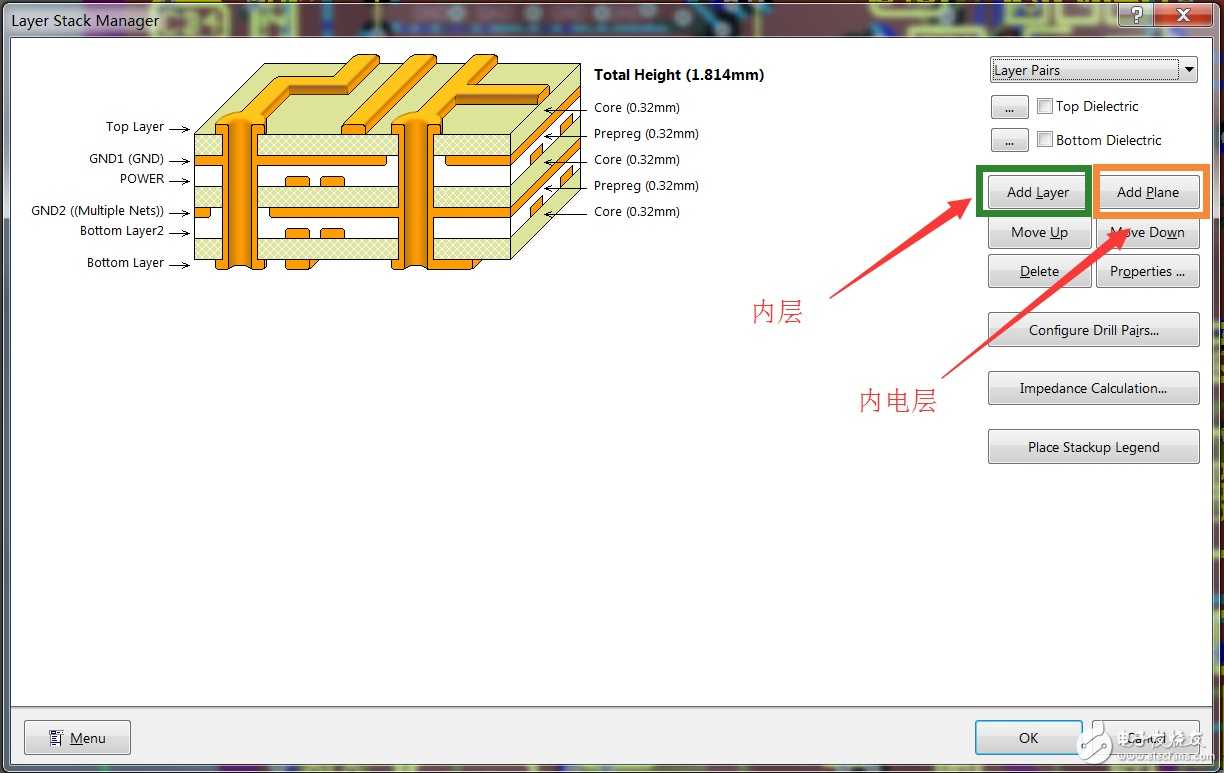The width and height of the screenshot is (1224, 773).
Task: Click the middle Core (0.32mm) label
Action: click(x=637, y=159)
